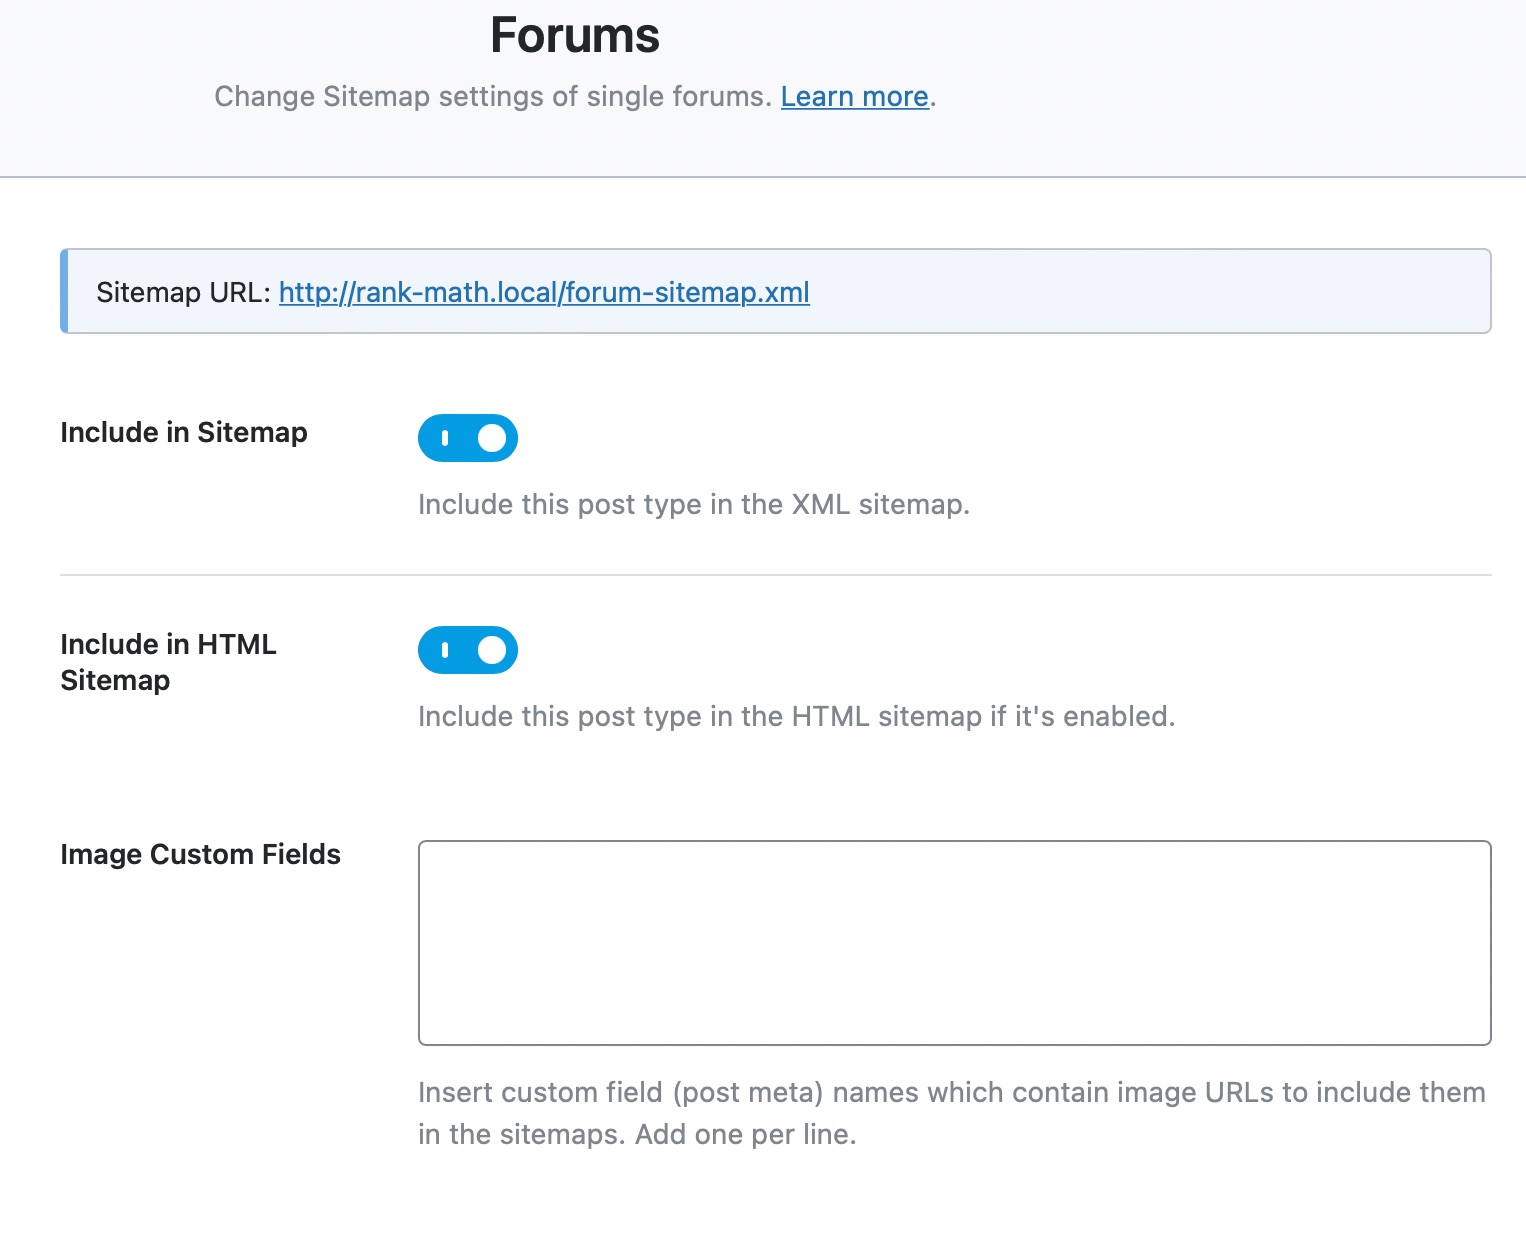Click the Include in HTML Sitemap label
Screen dimensions: 1526x1242
tap(168, 662)
